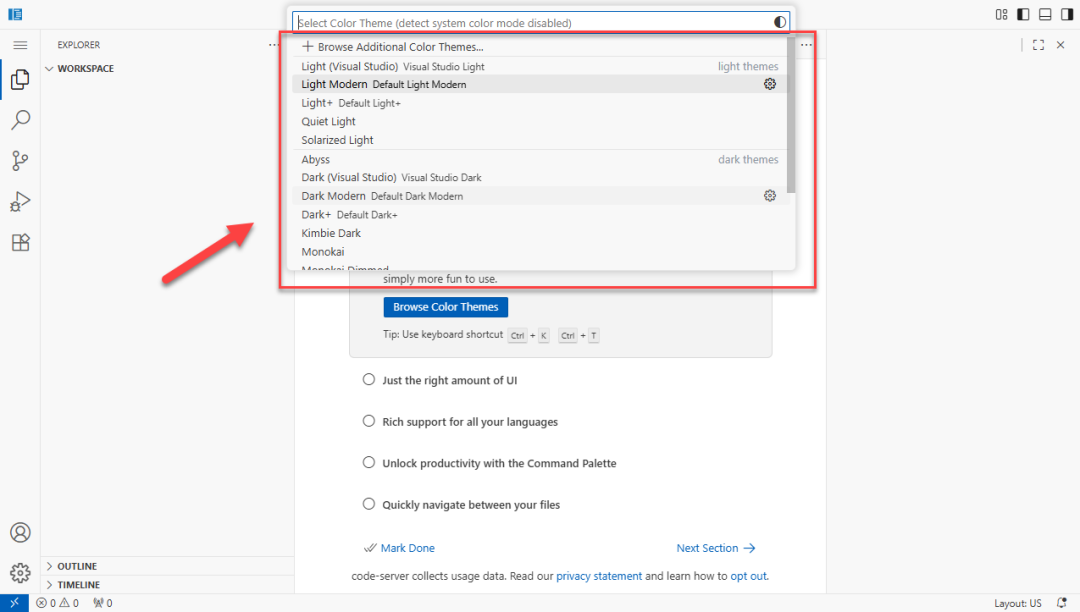The image size is (1080, 612).
Task: Expand the TIMELINE section
Action: pos(78,585)
